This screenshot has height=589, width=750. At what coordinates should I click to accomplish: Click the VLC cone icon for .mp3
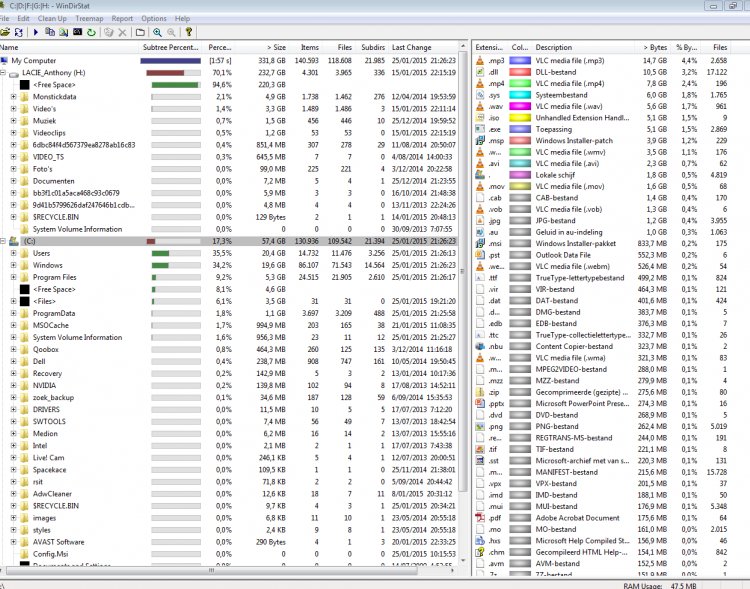tap(480, 61)
